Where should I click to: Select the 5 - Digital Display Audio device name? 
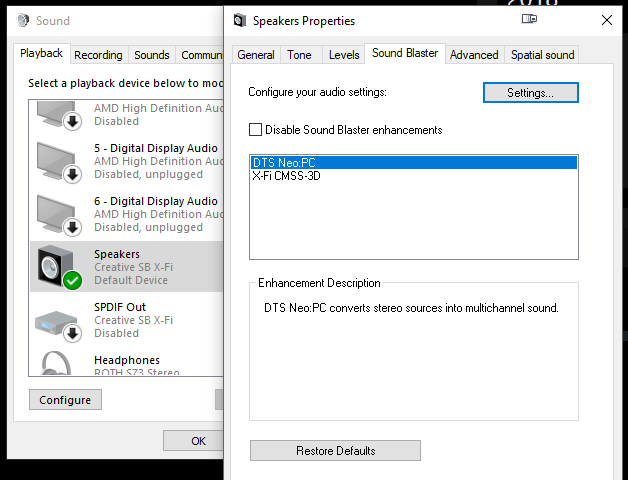click(x=156, y=148)
